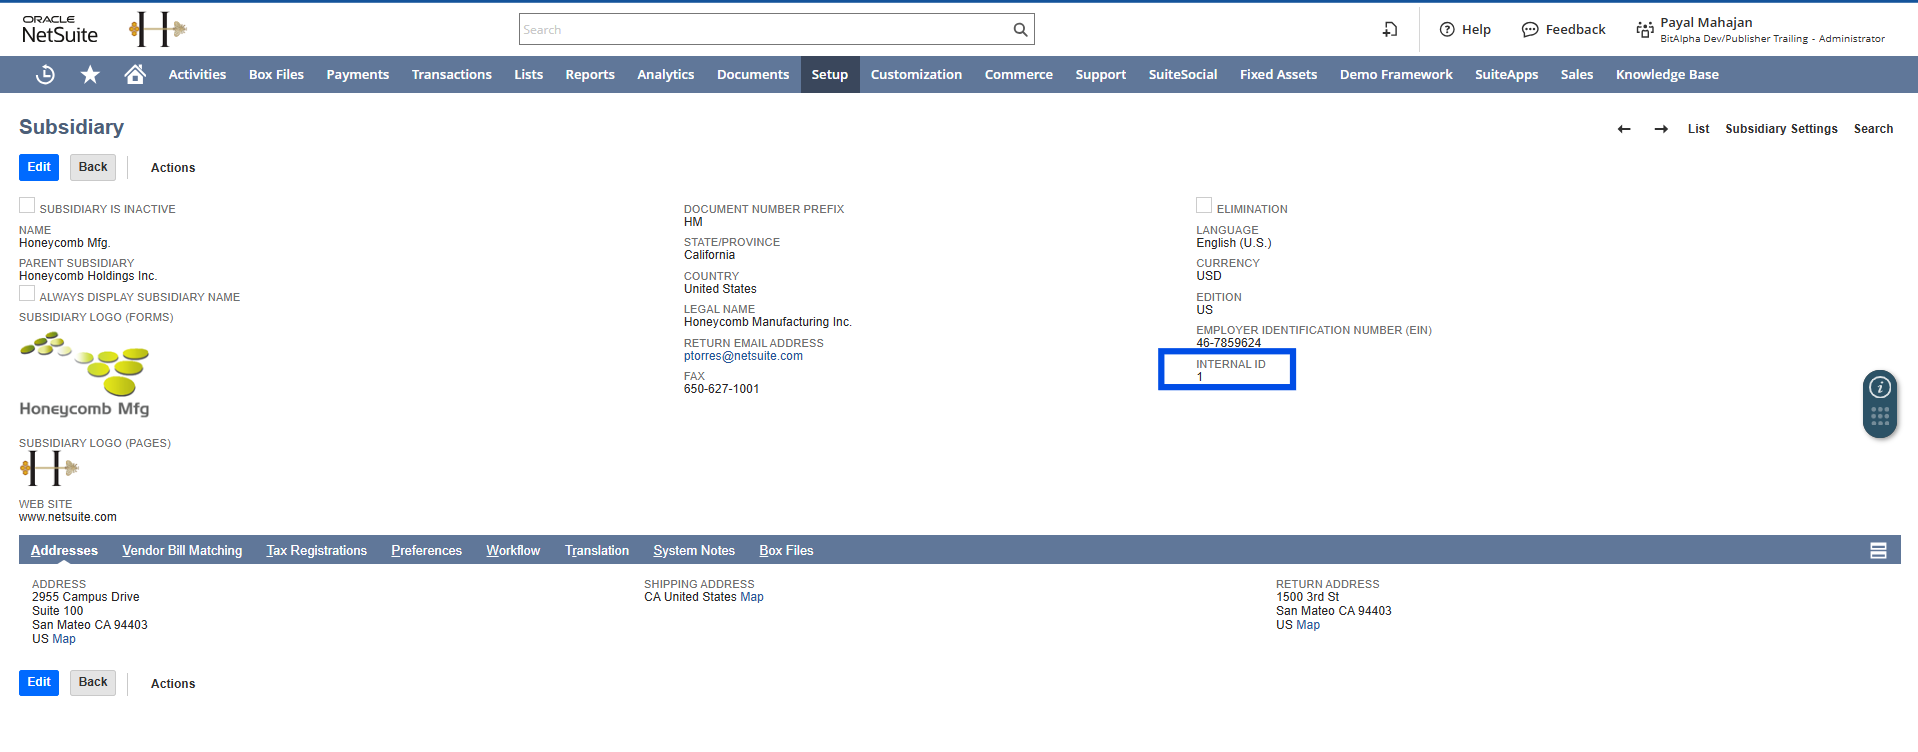Open the Recent Records clock icon
Image resolution: width=1918 pixels, height=752 pixels.
(x=45, y=74)
